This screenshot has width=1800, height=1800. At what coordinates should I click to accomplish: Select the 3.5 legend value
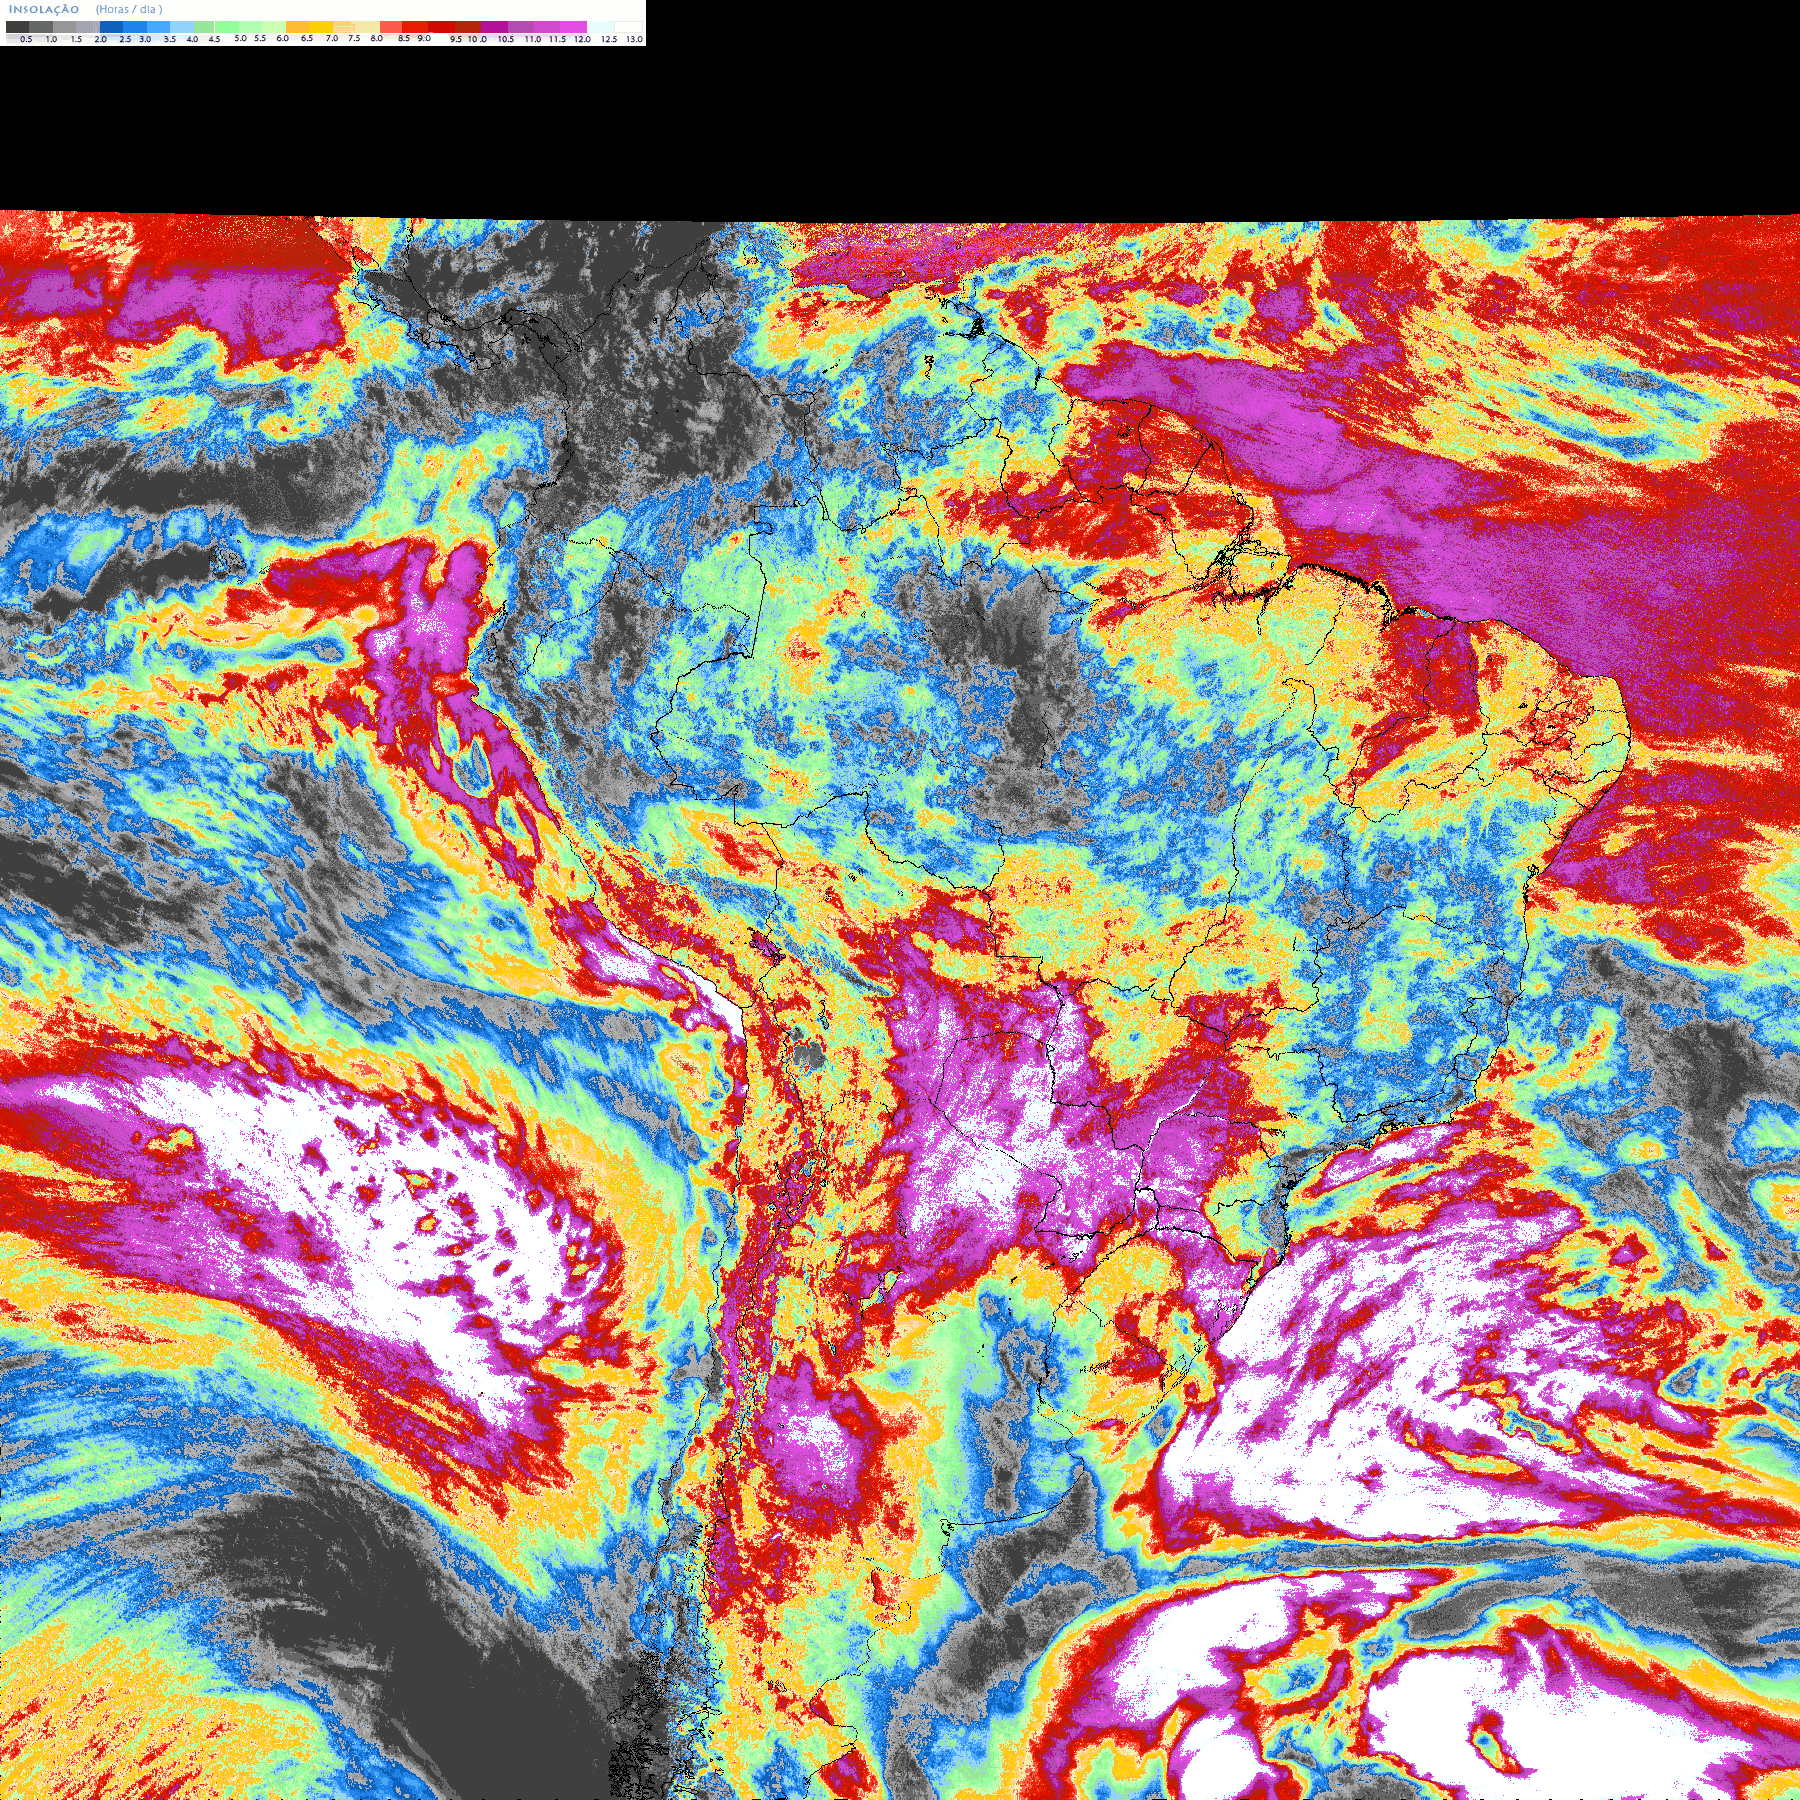[170, 39]
